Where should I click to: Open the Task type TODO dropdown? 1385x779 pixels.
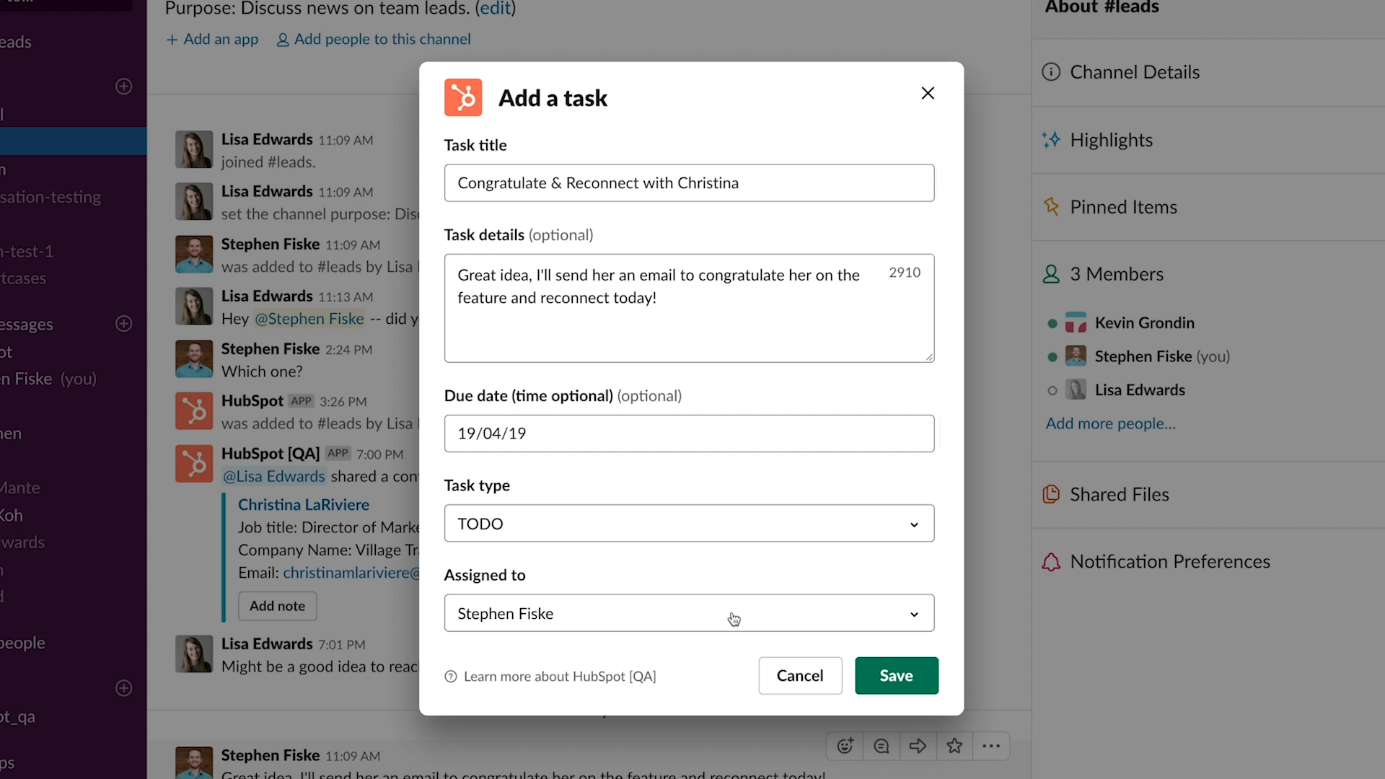click(x=689, y=524)
